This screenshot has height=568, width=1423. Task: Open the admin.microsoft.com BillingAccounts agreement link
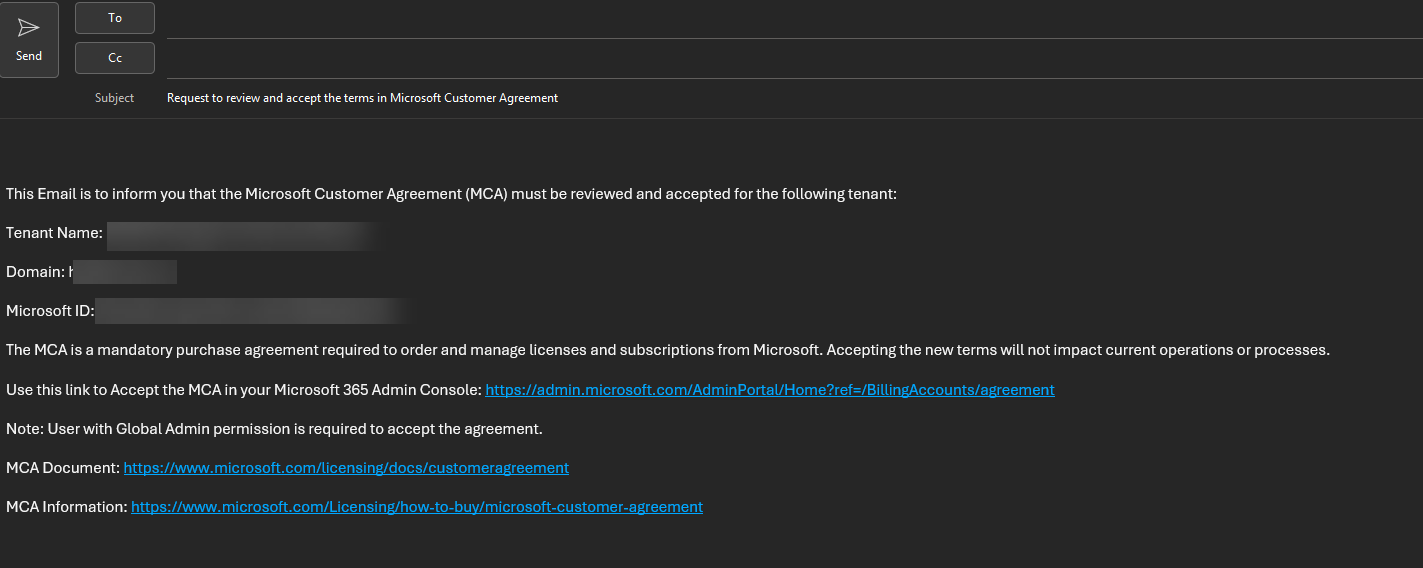[x=769, y=390]
